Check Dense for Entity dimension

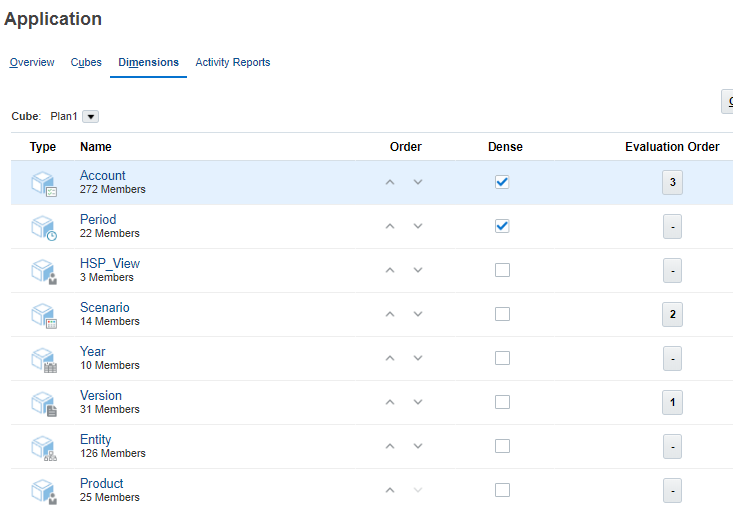point(502,446)
